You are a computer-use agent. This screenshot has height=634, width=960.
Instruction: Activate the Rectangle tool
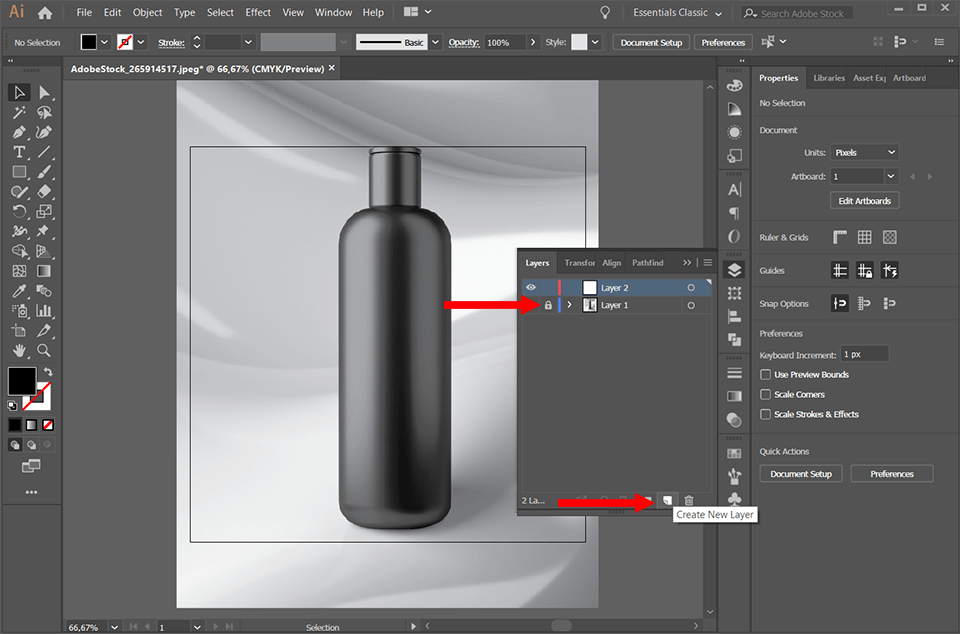coord(18,171)
